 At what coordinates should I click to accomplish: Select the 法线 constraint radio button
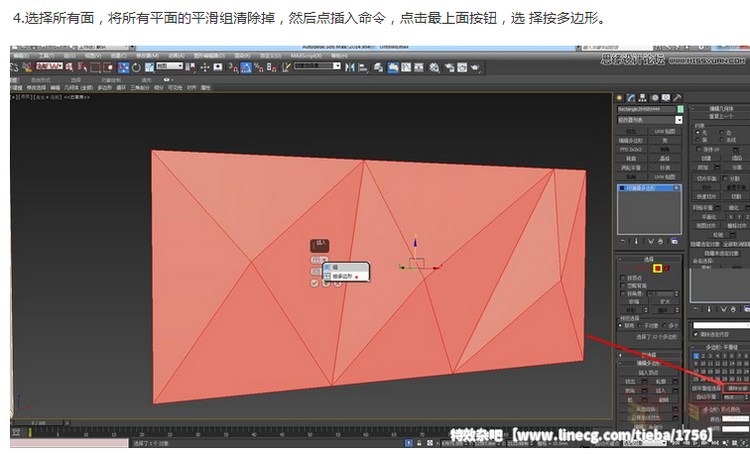pos(721,140)
